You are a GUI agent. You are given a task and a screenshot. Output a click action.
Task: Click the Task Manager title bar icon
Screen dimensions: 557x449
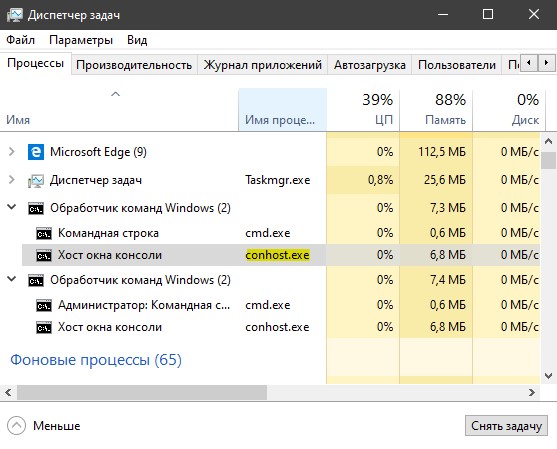click(x=15, y=15)
